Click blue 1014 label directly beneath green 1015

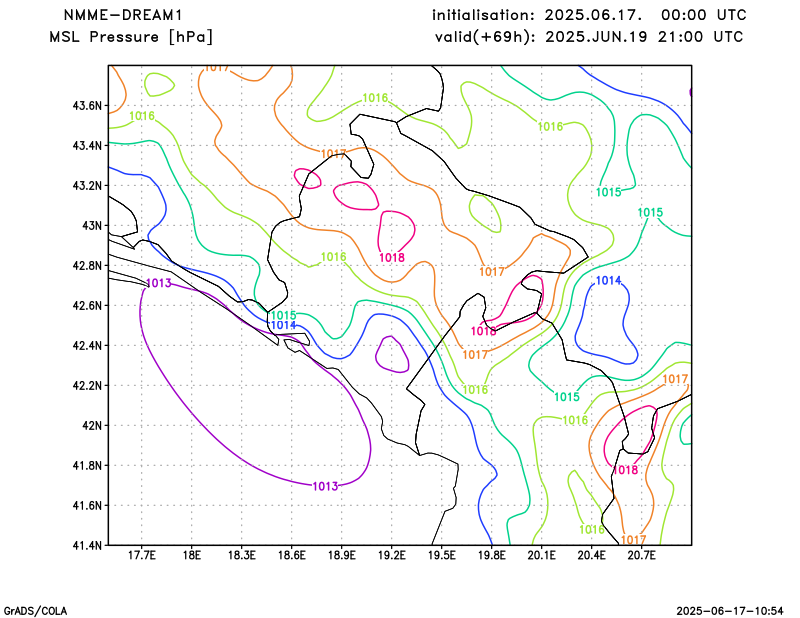coord(284,325)
